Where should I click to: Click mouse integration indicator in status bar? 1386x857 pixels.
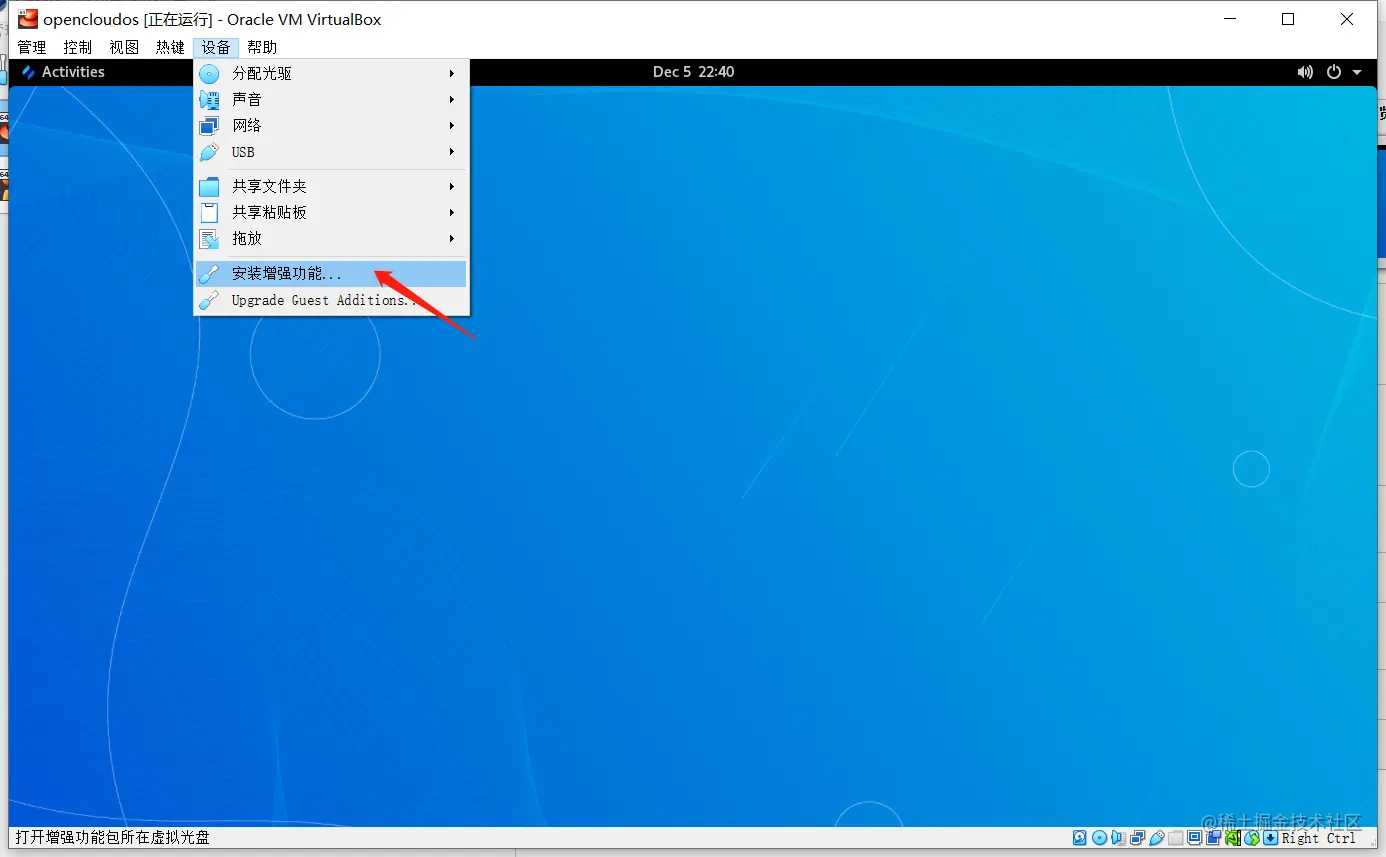click(x=1251, y=838)
